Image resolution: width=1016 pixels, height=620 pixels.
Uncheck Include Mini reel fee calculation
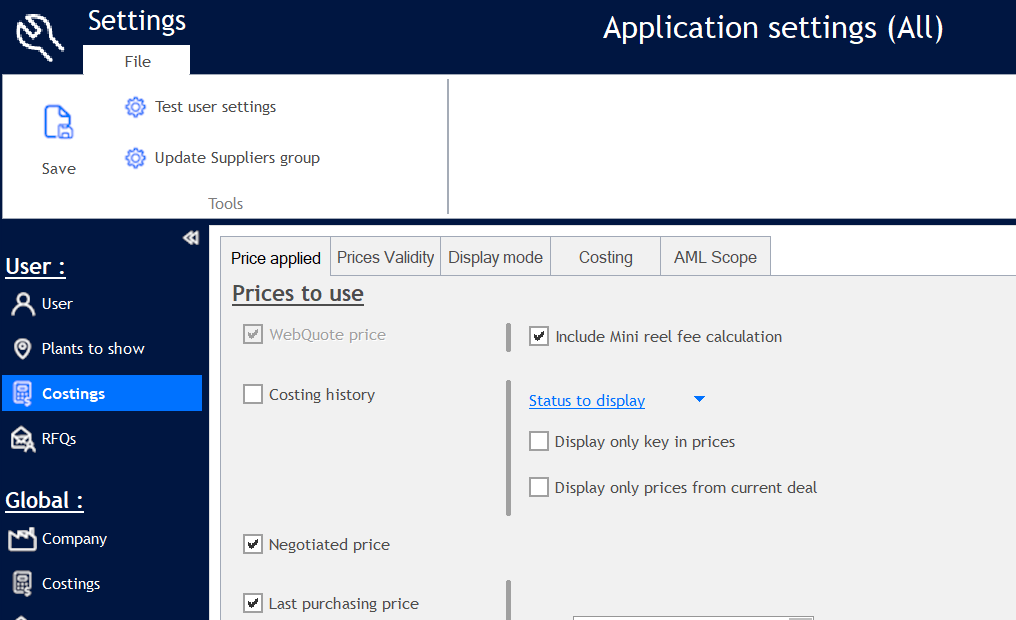(x=539, y=337)
